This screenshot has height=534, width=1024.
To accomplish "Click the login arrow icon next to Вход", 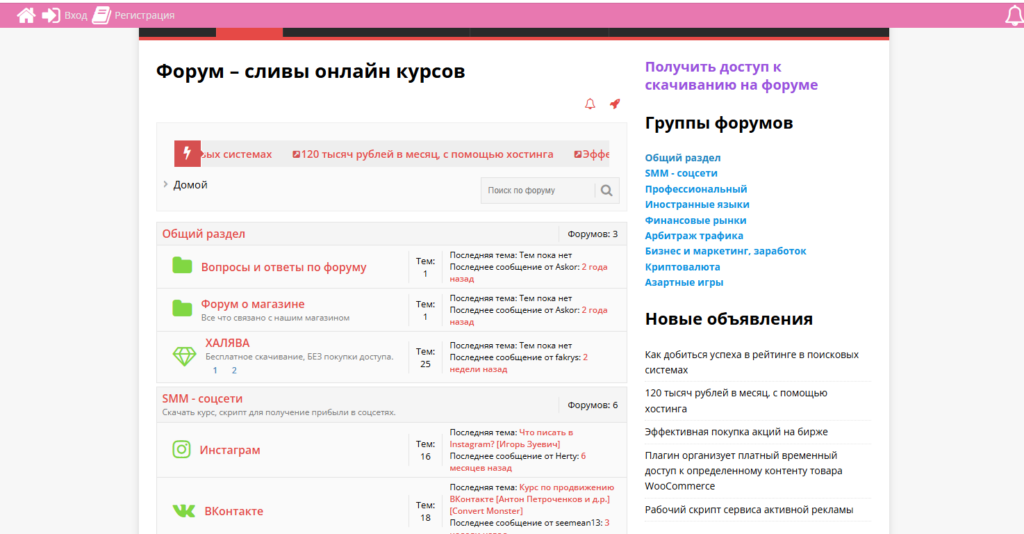I will tap(51, 15).
